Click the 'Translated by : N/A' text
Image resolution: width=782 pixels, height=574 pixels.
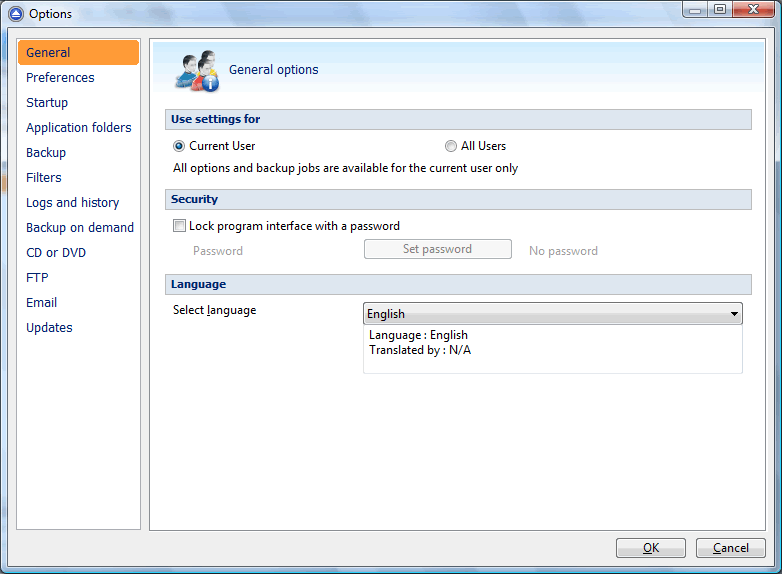tap(420, 350)
